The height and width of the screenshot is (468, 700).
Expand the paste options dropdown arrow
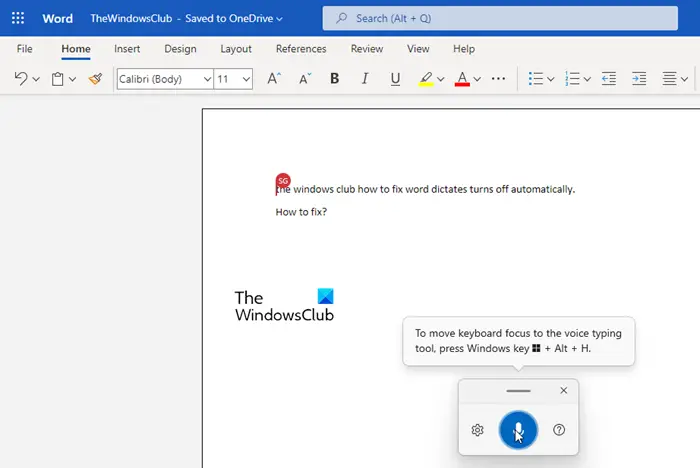tap(72, 79)
